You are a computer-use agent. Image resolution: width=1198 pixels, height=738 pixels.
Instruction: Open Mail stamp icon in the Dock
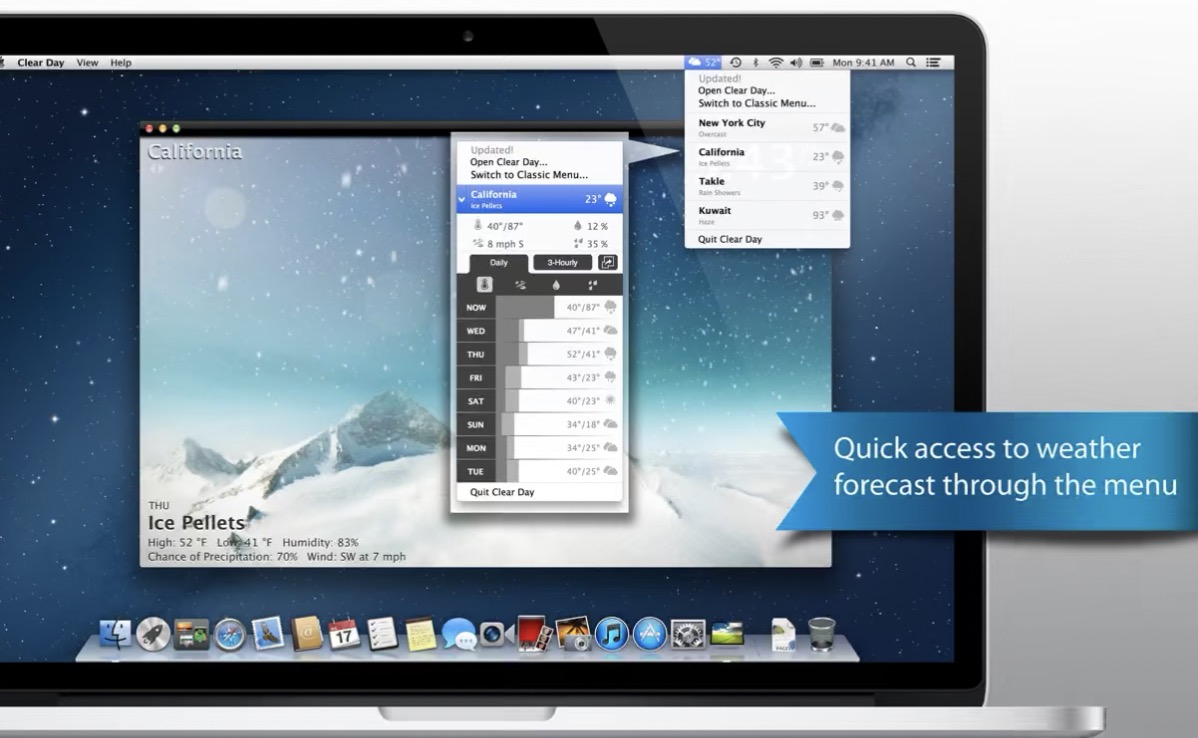tap(268, 634)
